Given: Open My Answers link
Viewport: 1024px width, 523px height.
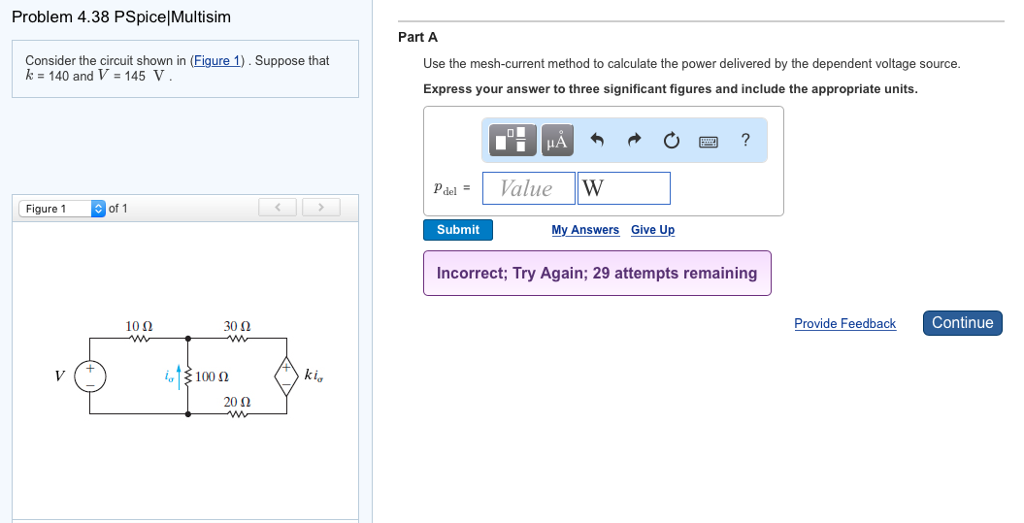Looking at the screenshot, I should click(x=585, y=230).
